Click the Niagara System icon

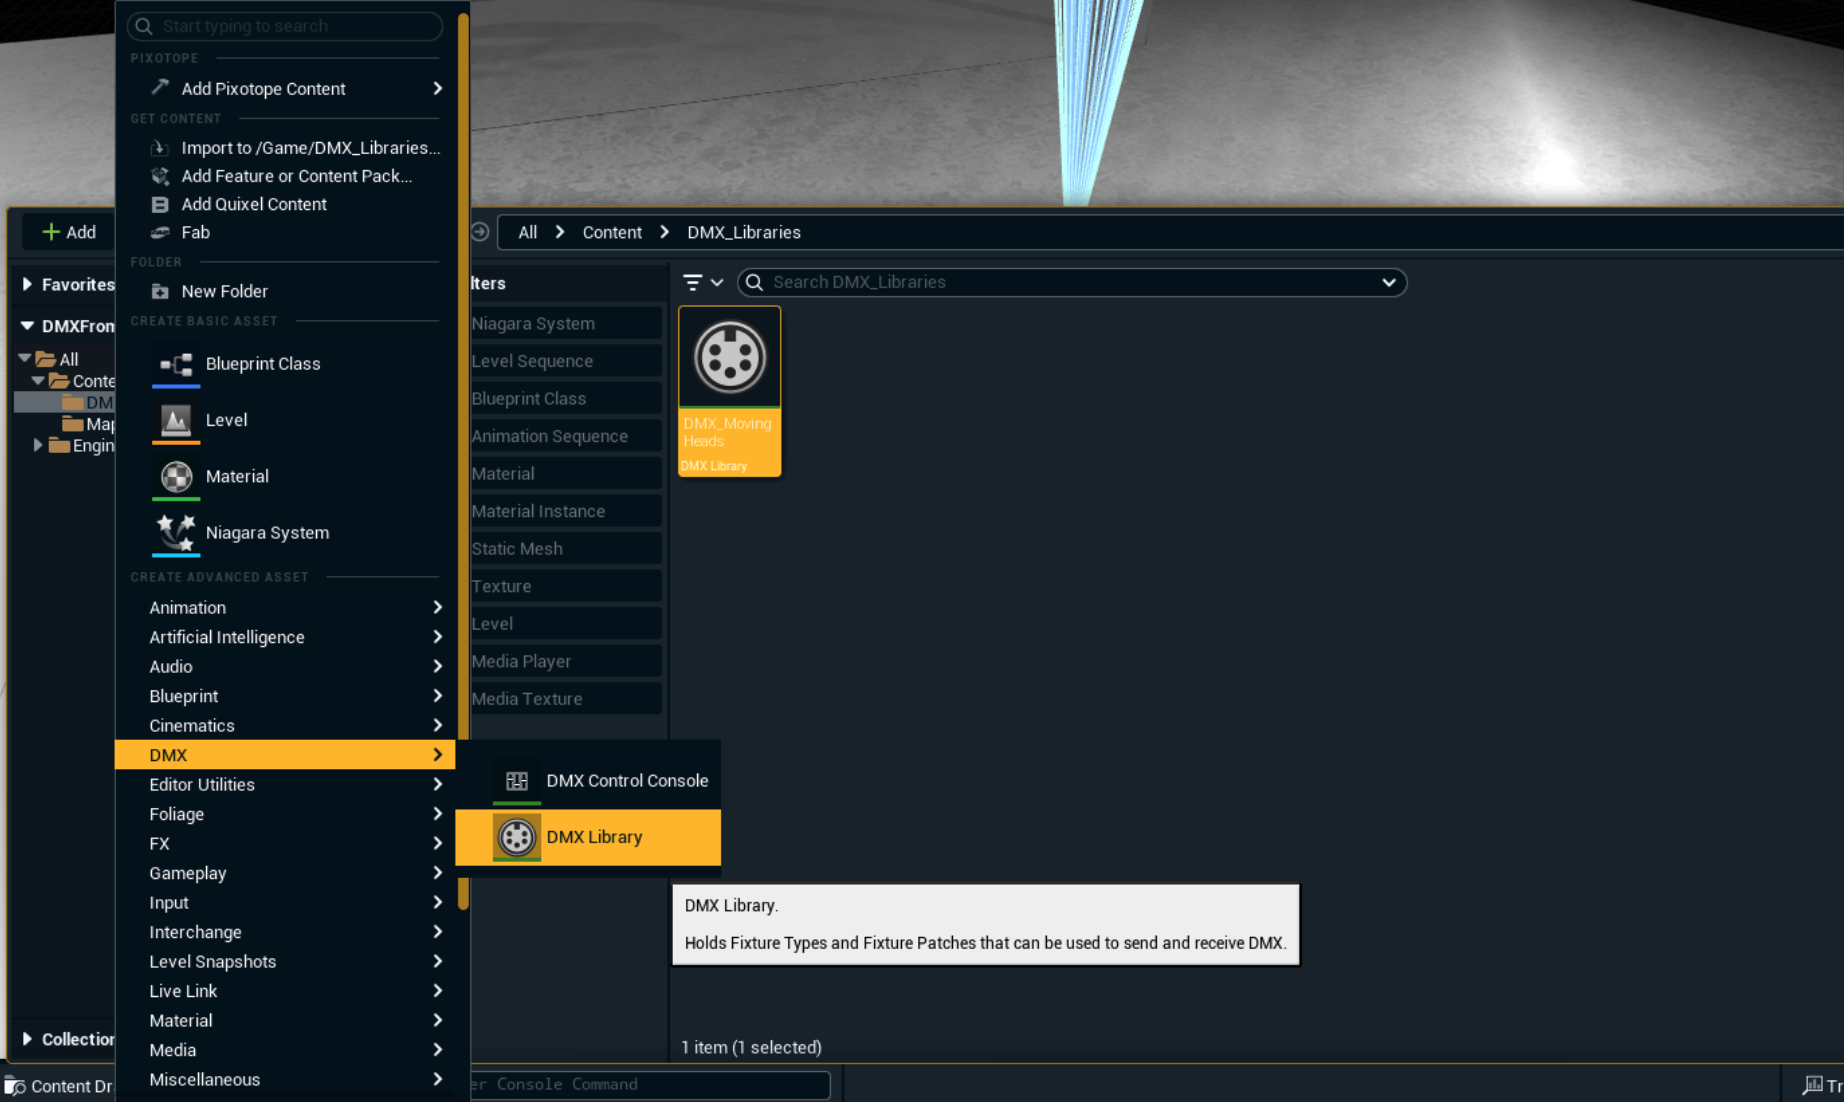pyautogui.click(x=176, y=533)
